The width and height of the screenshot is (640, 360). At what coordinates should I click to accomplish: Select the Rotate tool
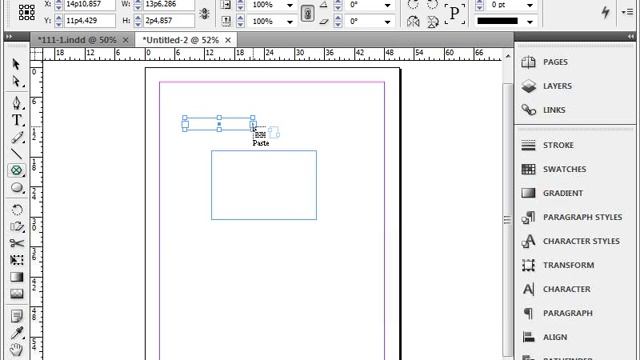click(17, 209)
